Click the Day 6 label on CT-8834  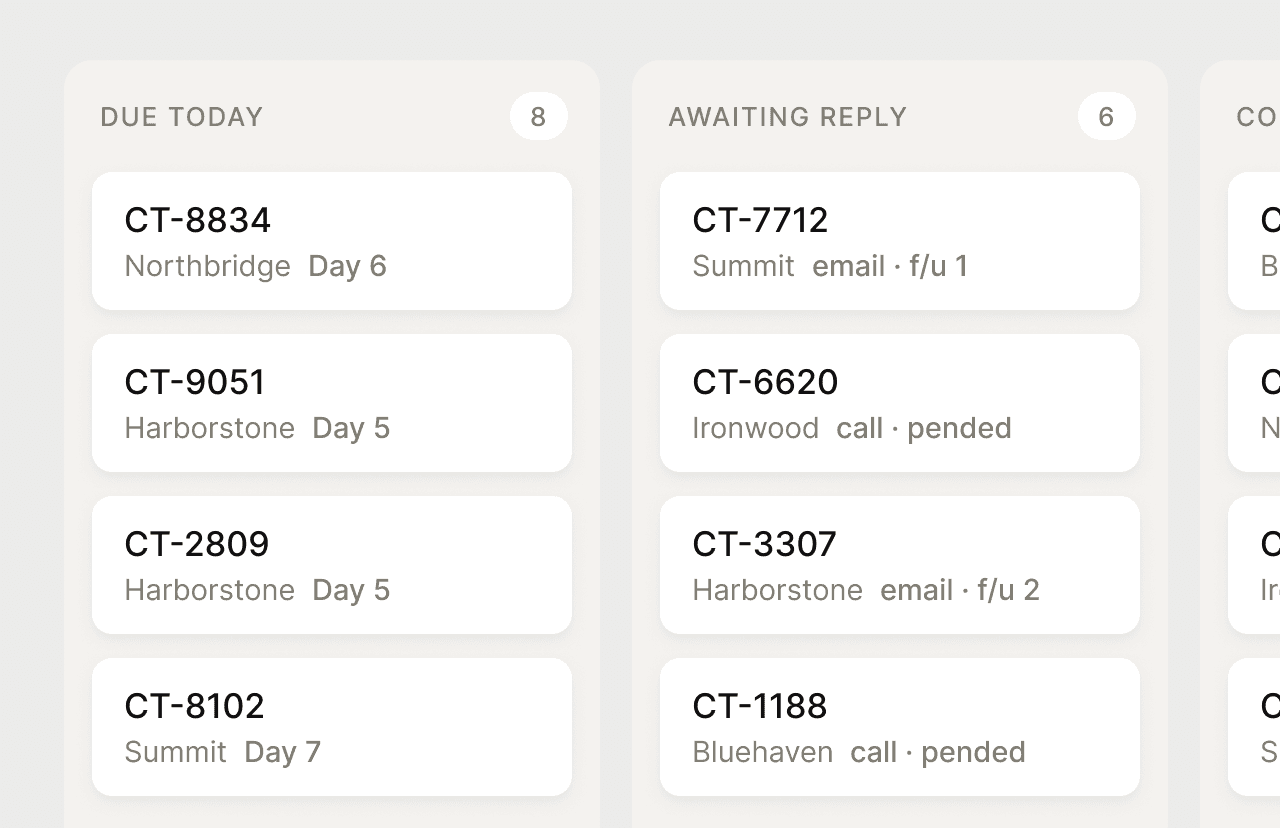point(347,266)
